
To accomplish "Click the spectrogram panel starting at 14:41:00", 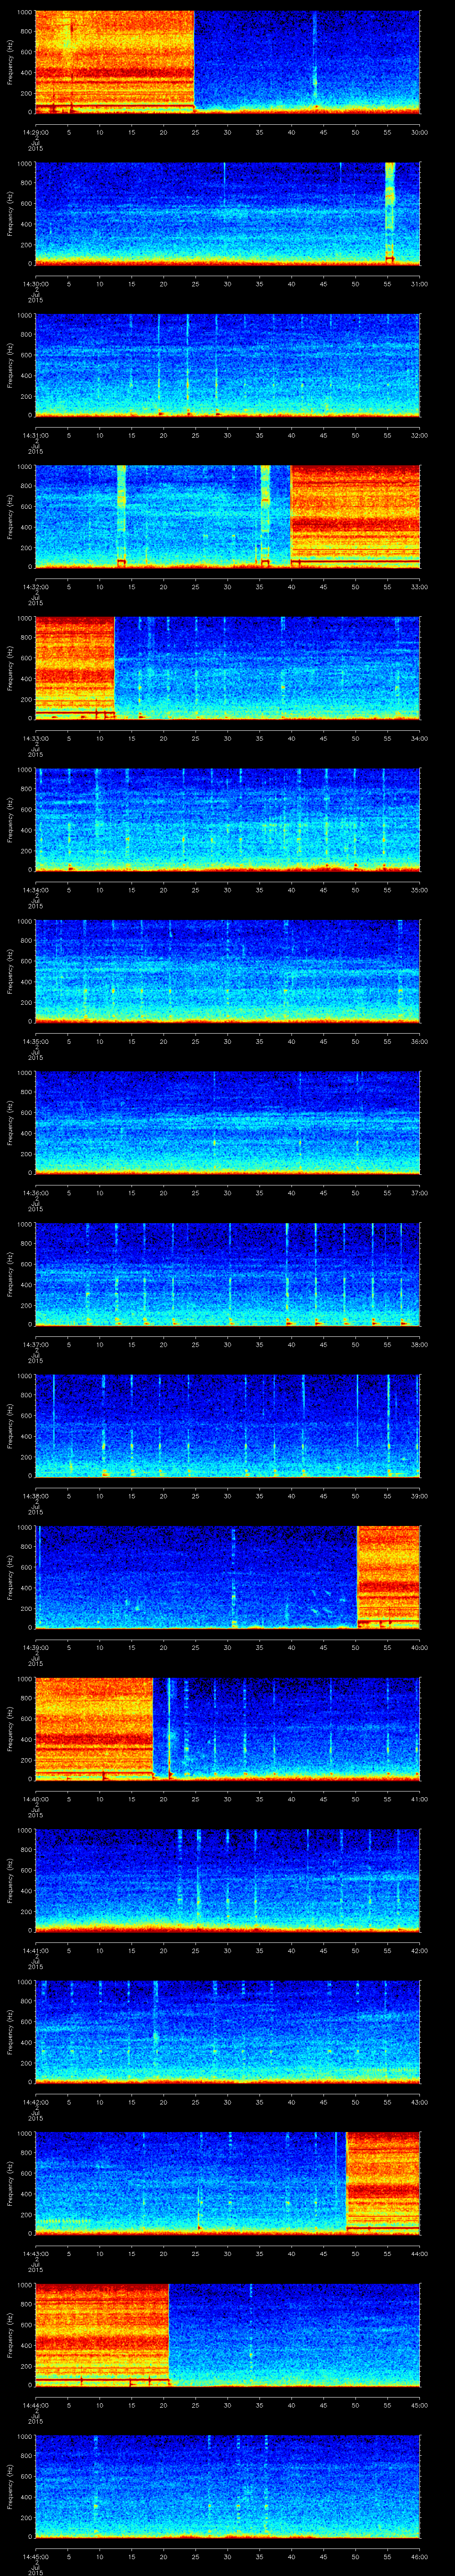I will point(227,1880).
